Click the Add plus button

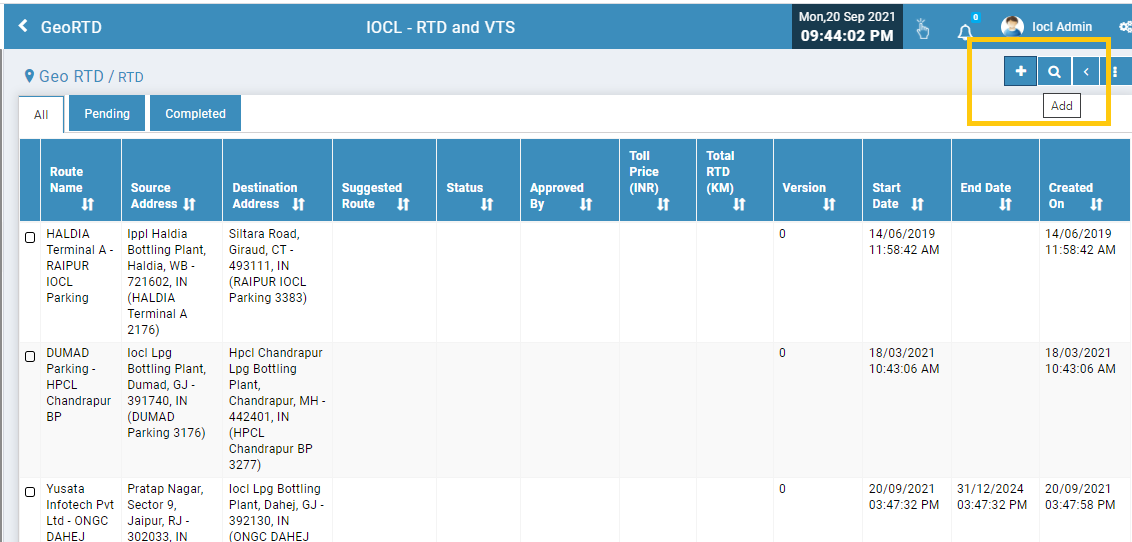pos(1020,71)
